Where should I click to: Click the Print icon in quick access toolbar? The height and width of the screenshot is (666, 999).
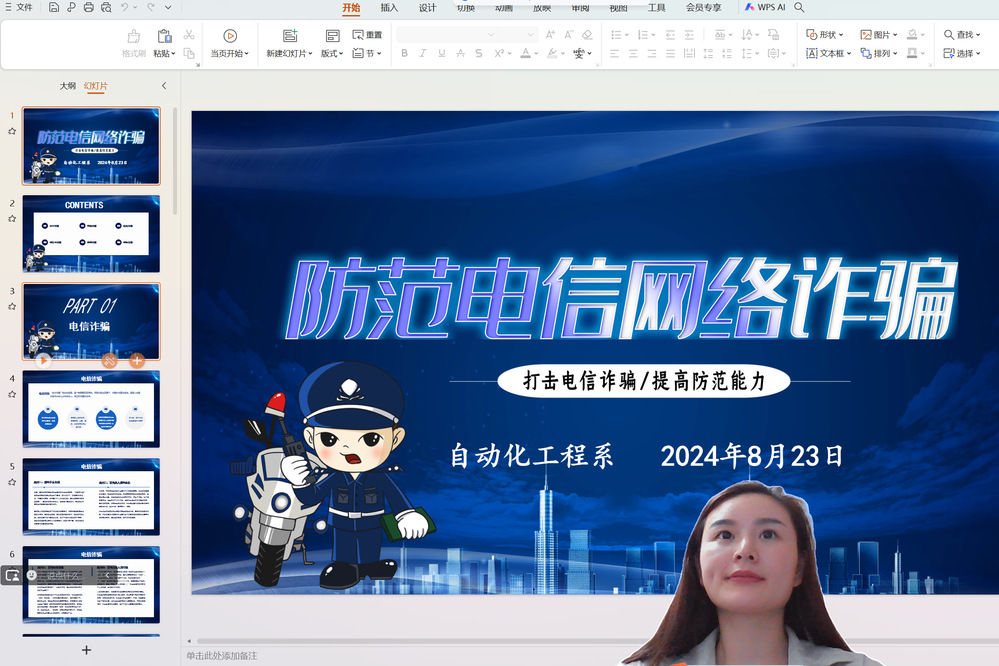89,8
